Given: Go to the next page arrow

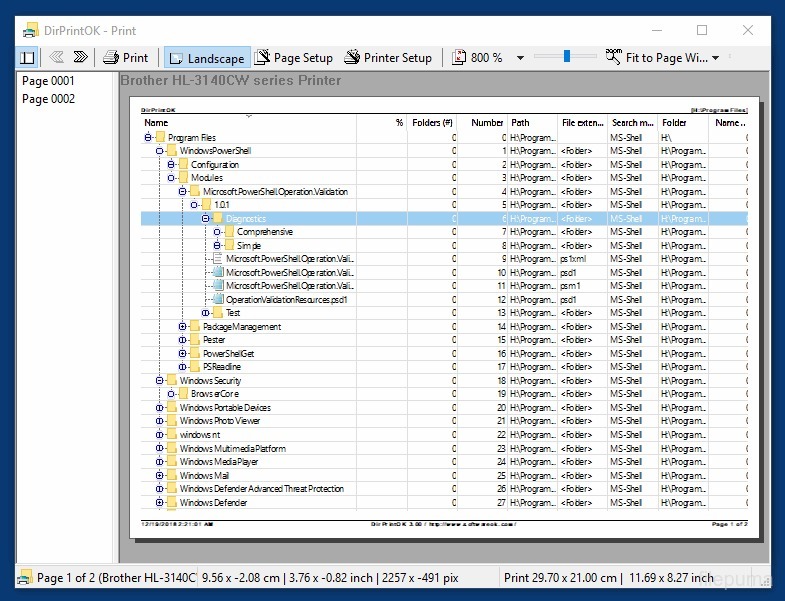Looking at the screenshot, I should (x=82, y=58).
